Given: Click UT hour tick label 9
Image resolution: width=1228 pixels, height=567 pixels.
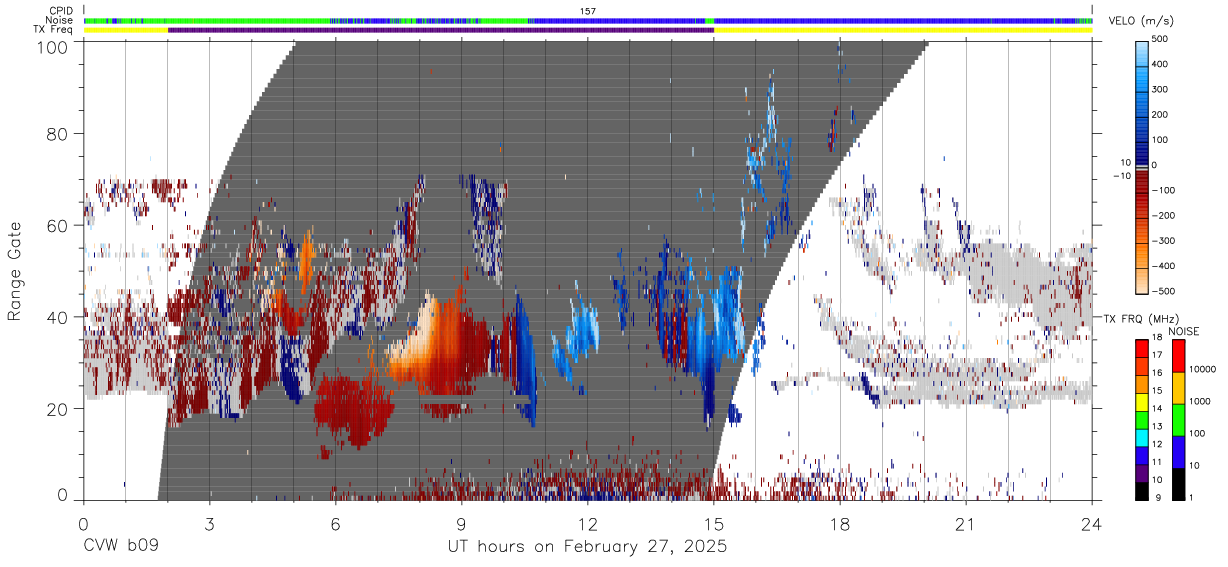Looking at the screenshot, I should point(461,524).
